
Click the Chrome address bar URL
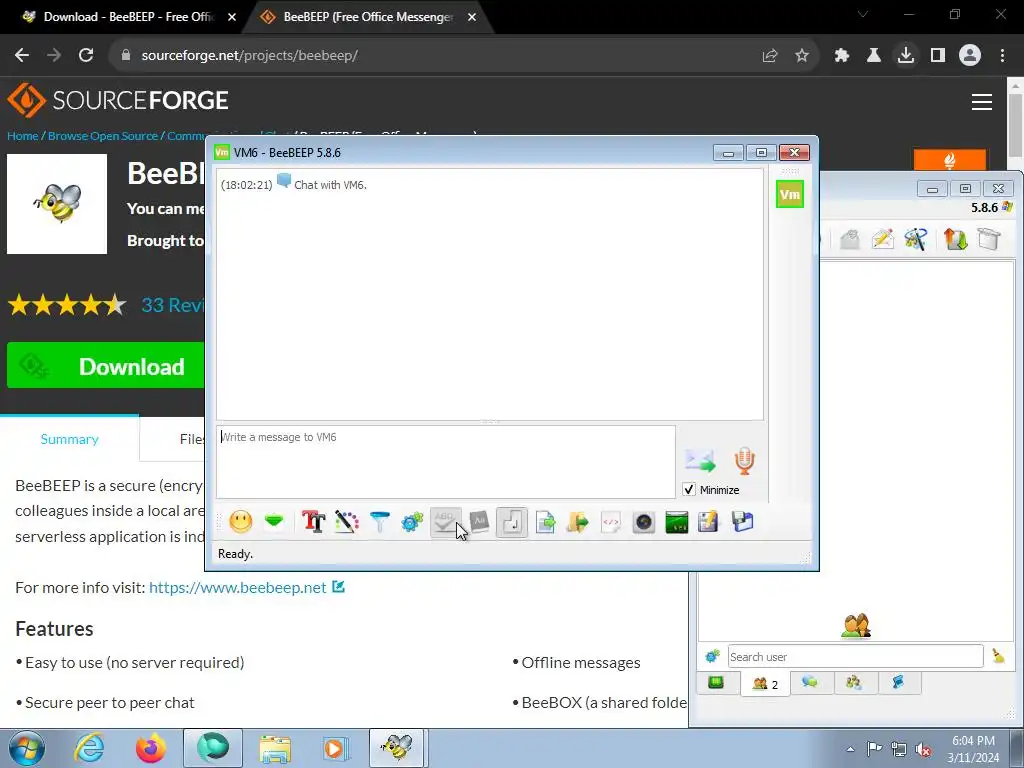249,56
